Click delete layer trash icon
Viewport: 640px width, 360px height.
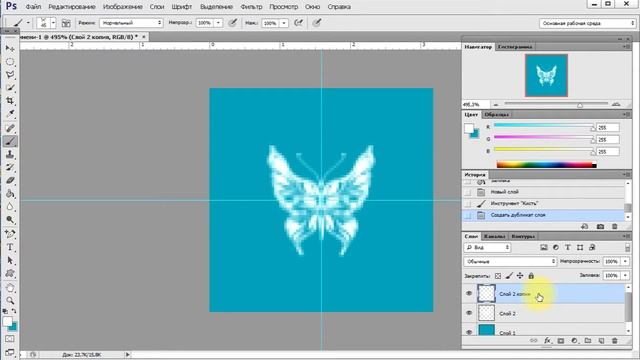[615, 341]
